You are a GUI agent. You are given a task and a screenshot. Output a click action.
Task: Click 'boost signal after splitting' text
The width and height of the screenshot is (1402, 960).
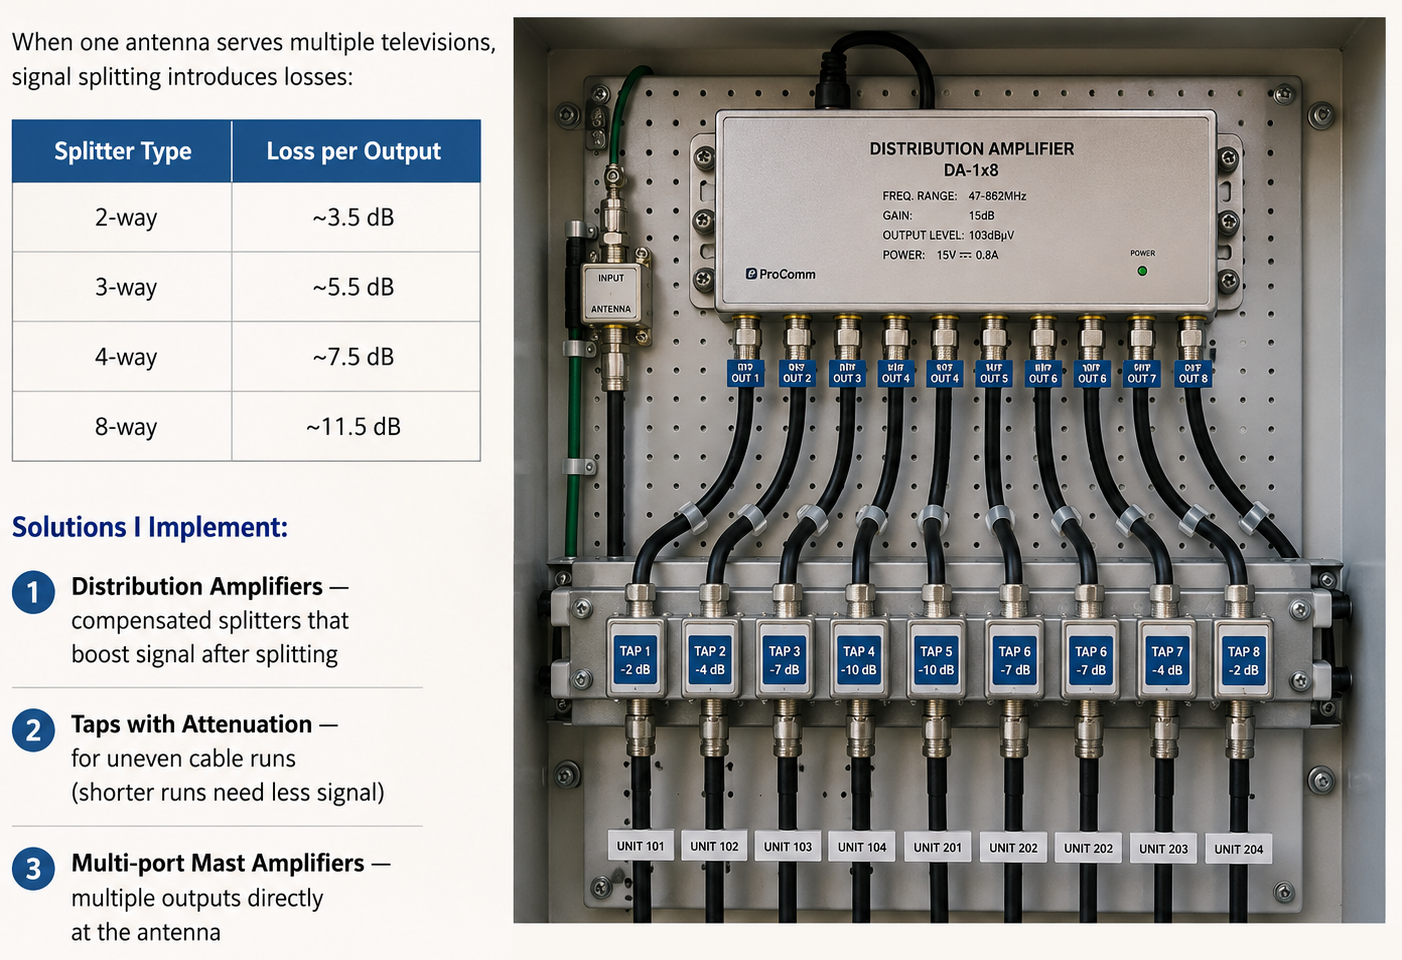[x=205, y=654]
